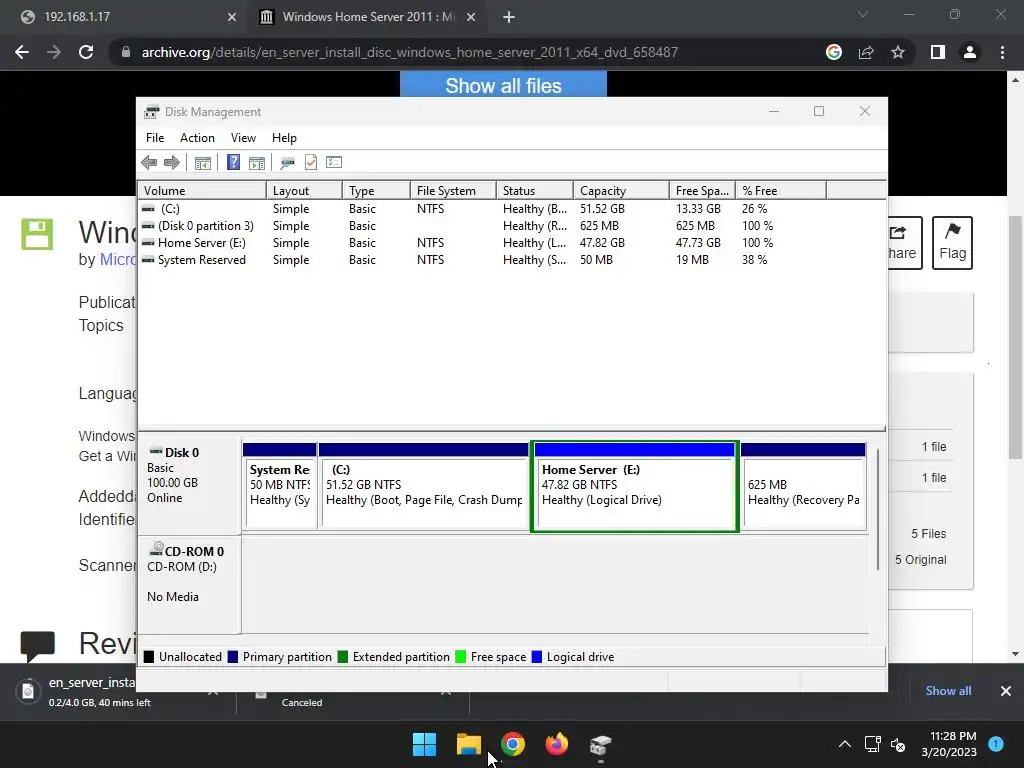Open a new Chrome tab
Image resolution: width=1024 pixels, height=768 pixels.
pyautogui.click(x=509, y=18)
